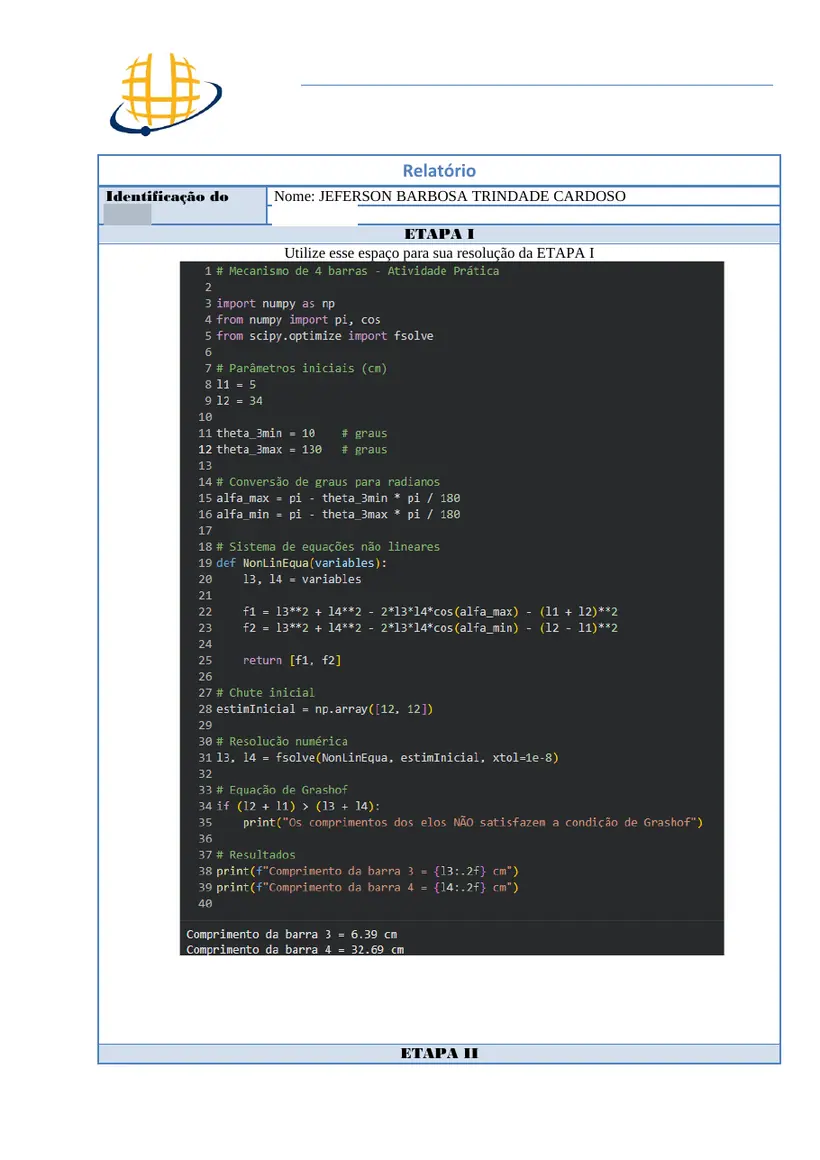Click 'def NonLinEqua(variables):' line

pyautogui.click(x=301, y=564)
